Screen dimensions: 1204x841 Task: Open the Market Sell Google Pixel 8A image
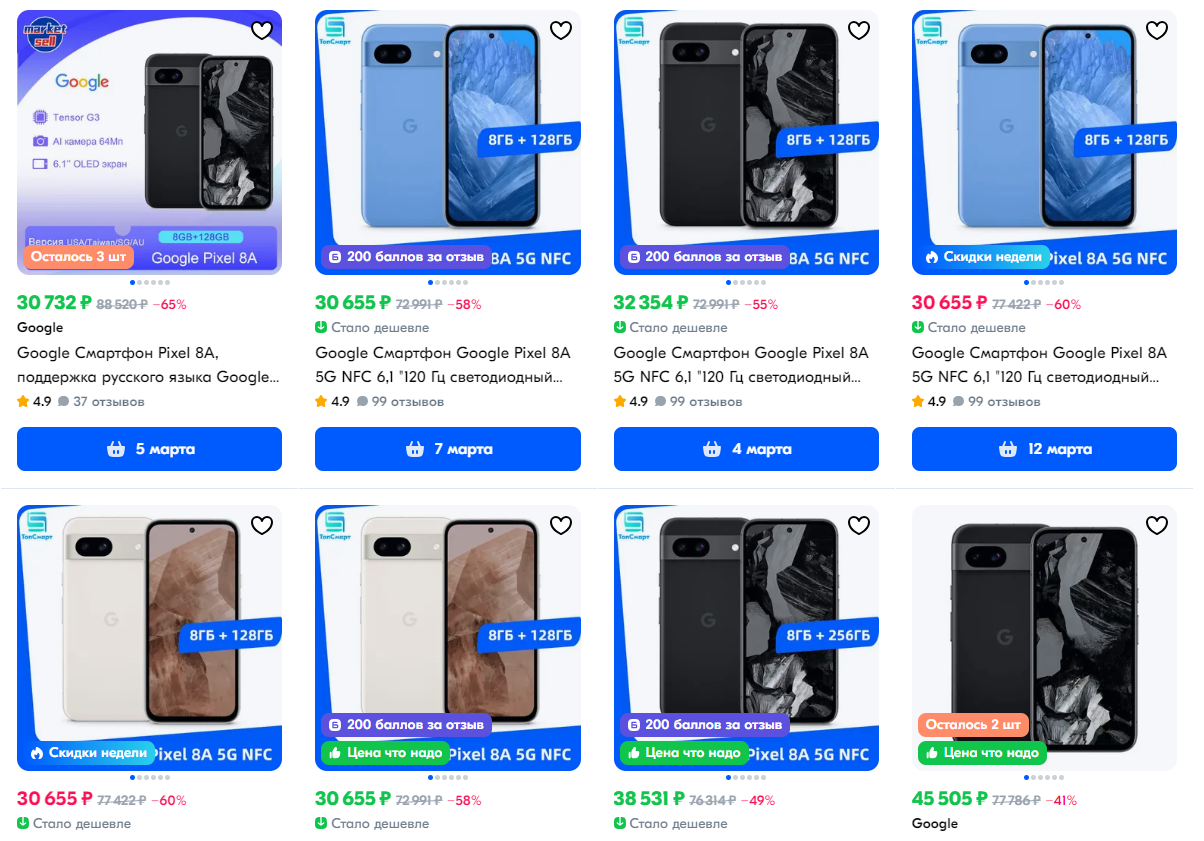[x=149, y=142]
